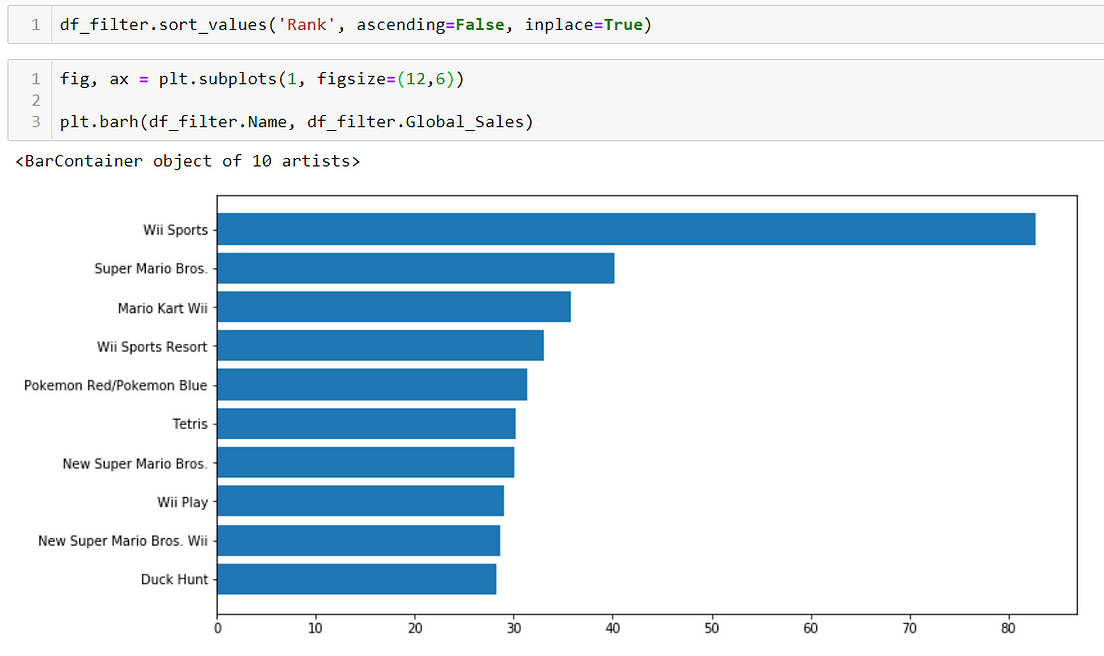Click the Pokemon Red/Pokemon Blue bar
Screen dimensions: 1104x656
(372, 384)
